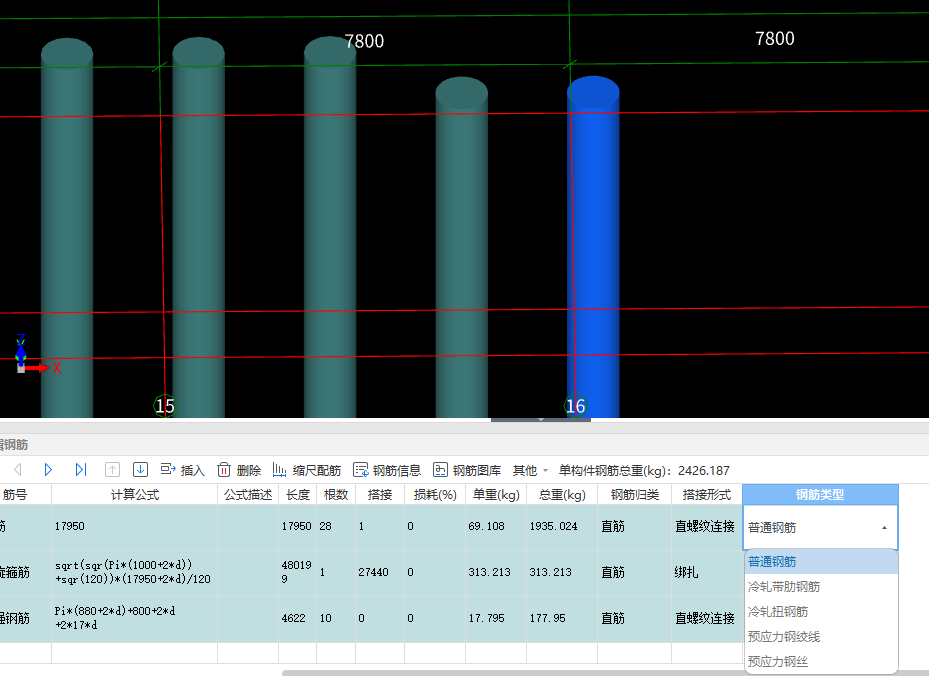Click the 钢筋类型 column header
This screenshot has width=929, height=676.
pyautogui.click(x=820, y=494)
